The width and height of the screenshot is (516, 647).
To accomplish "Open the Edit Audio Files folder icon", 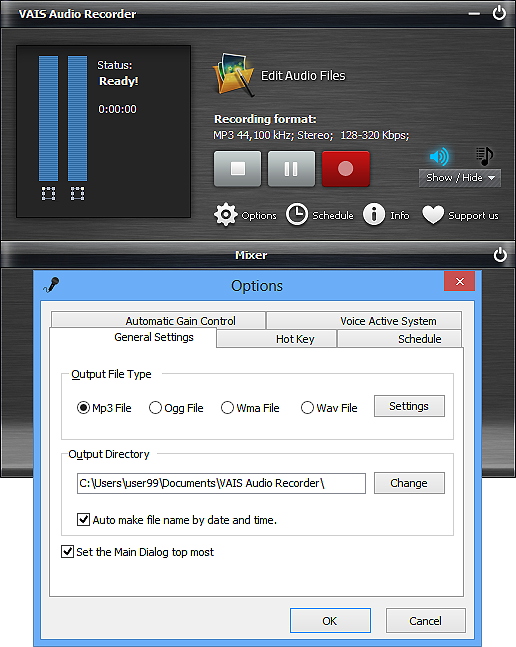I will (x=233, y=74).
